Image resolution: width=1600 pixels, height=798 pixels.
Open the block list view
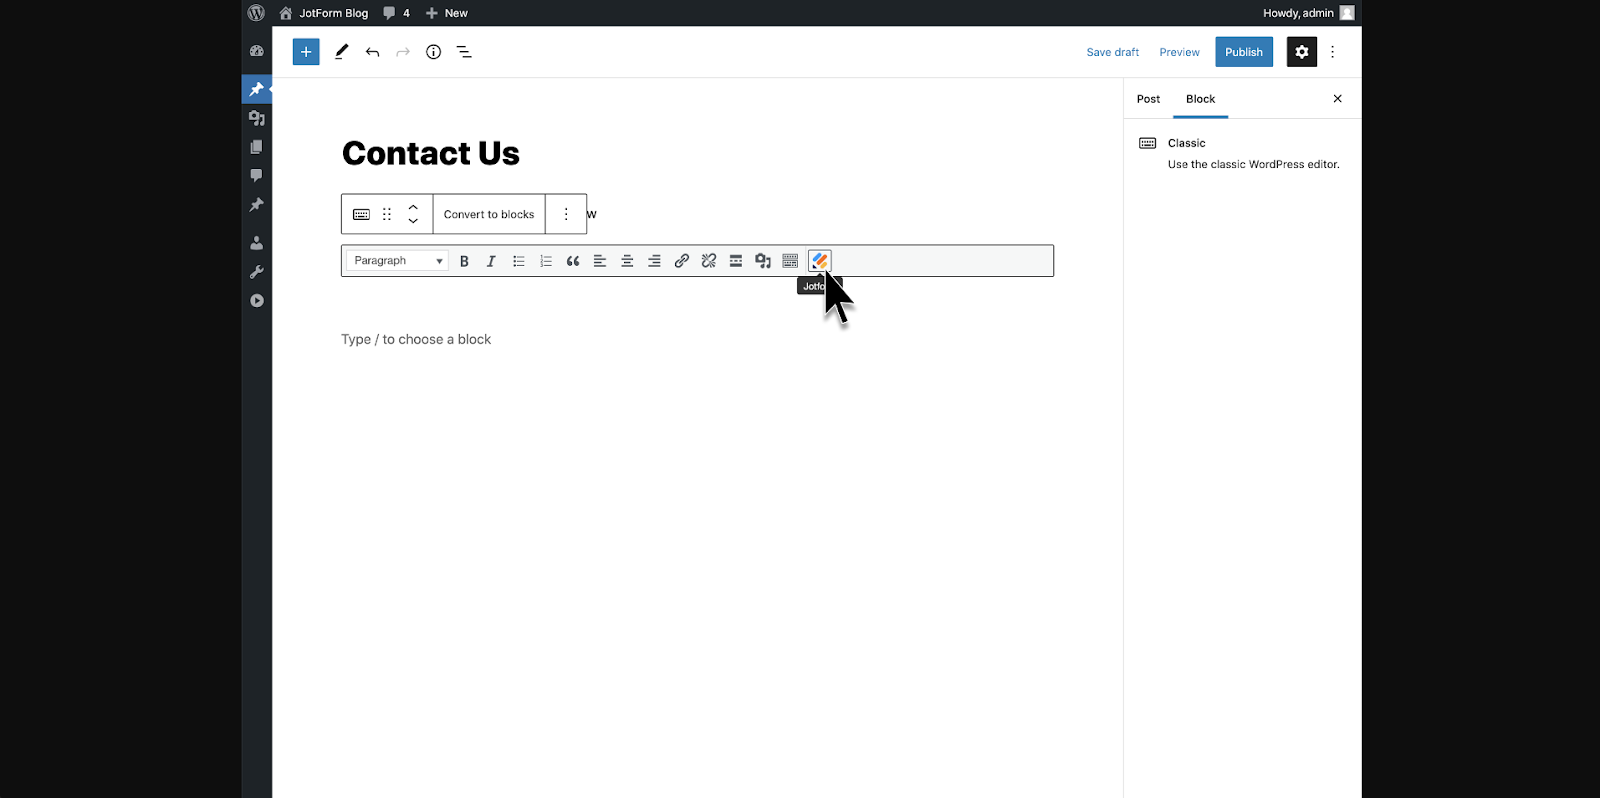464,52
